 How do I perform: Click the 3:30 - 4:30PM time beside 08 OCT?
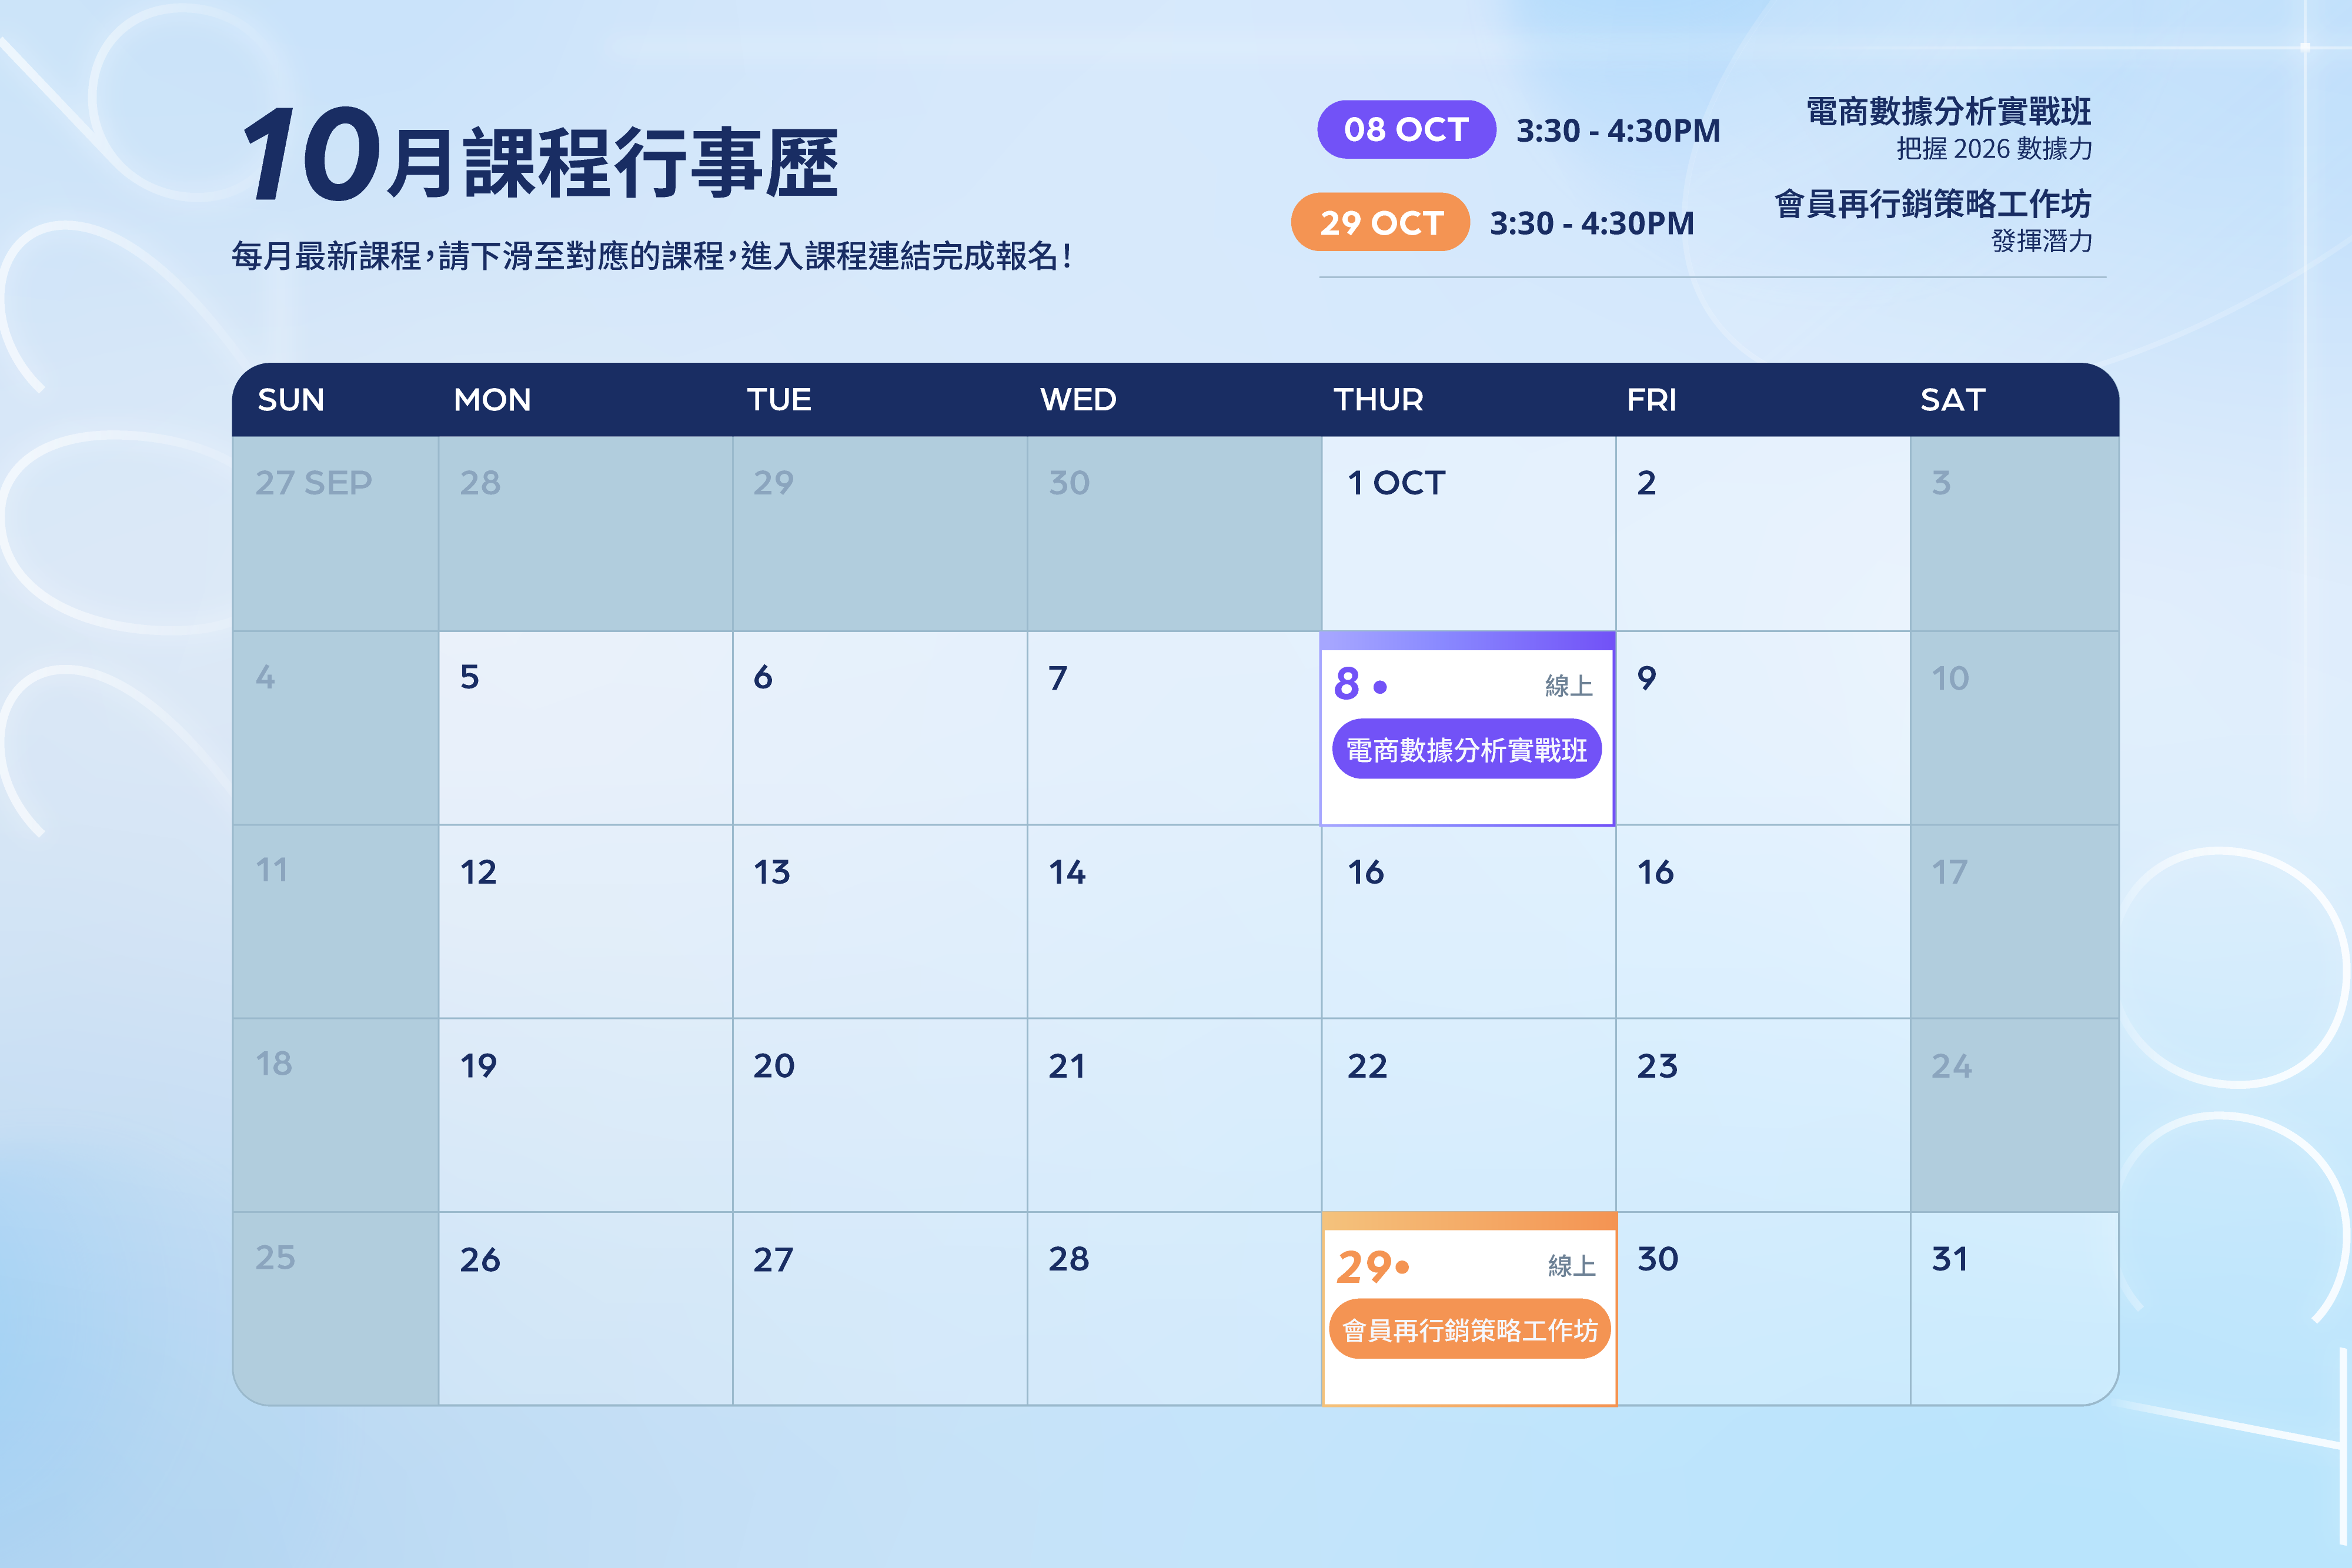click(1618, 130)
